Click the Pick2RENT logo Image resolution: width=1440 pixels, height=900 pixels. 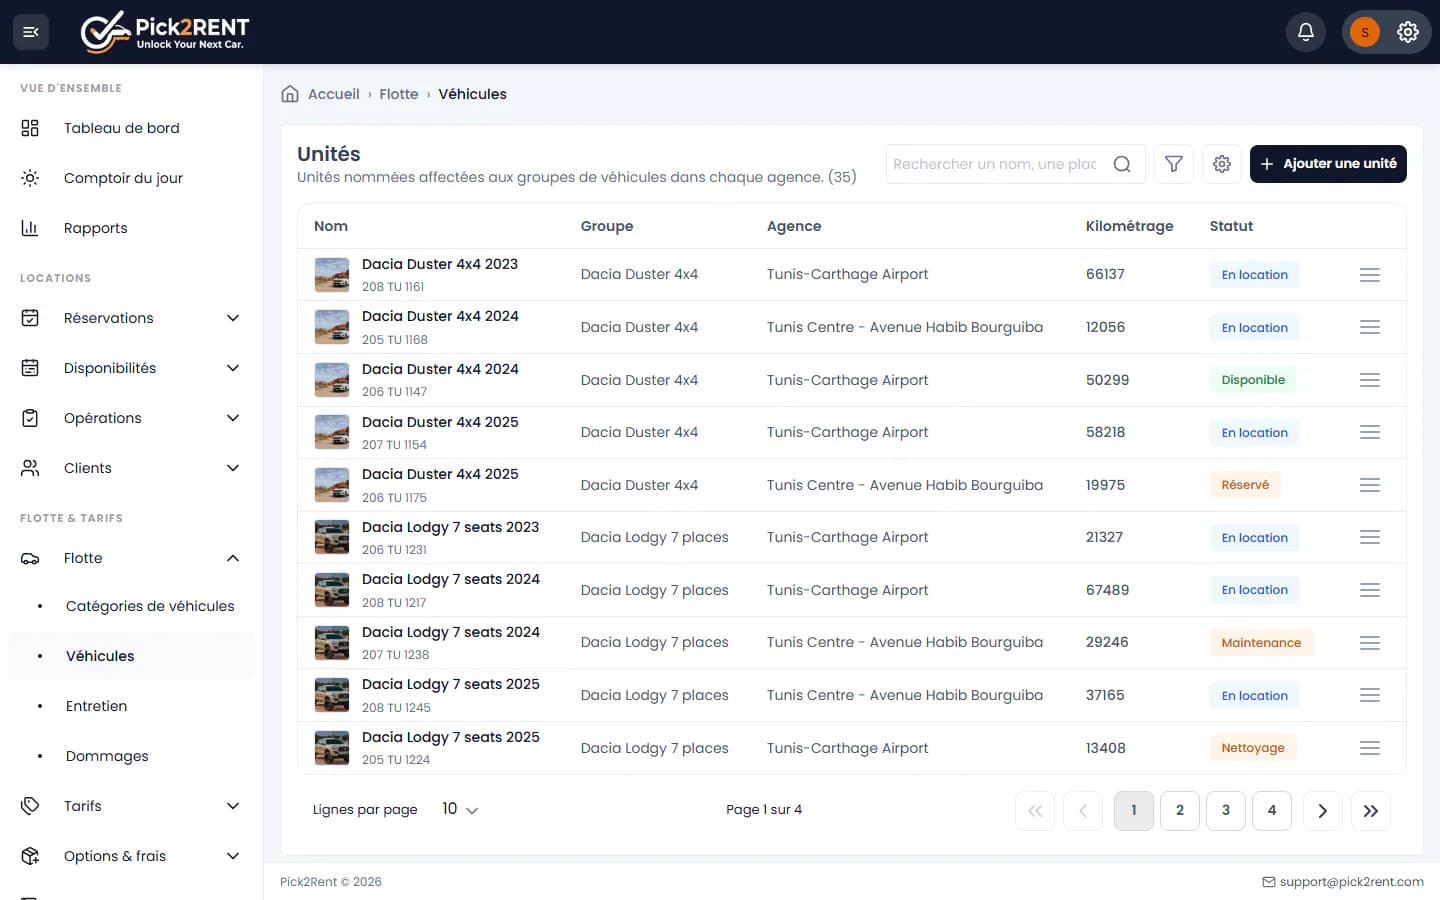pyautogui.click(x=165, y=32)
